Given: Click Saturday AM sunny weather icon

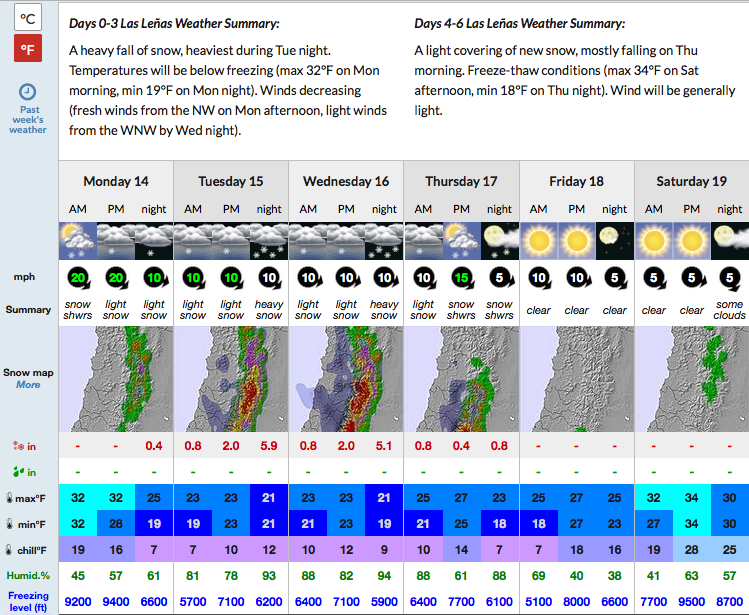Looking at the screenshot, I should click(654, 241).
